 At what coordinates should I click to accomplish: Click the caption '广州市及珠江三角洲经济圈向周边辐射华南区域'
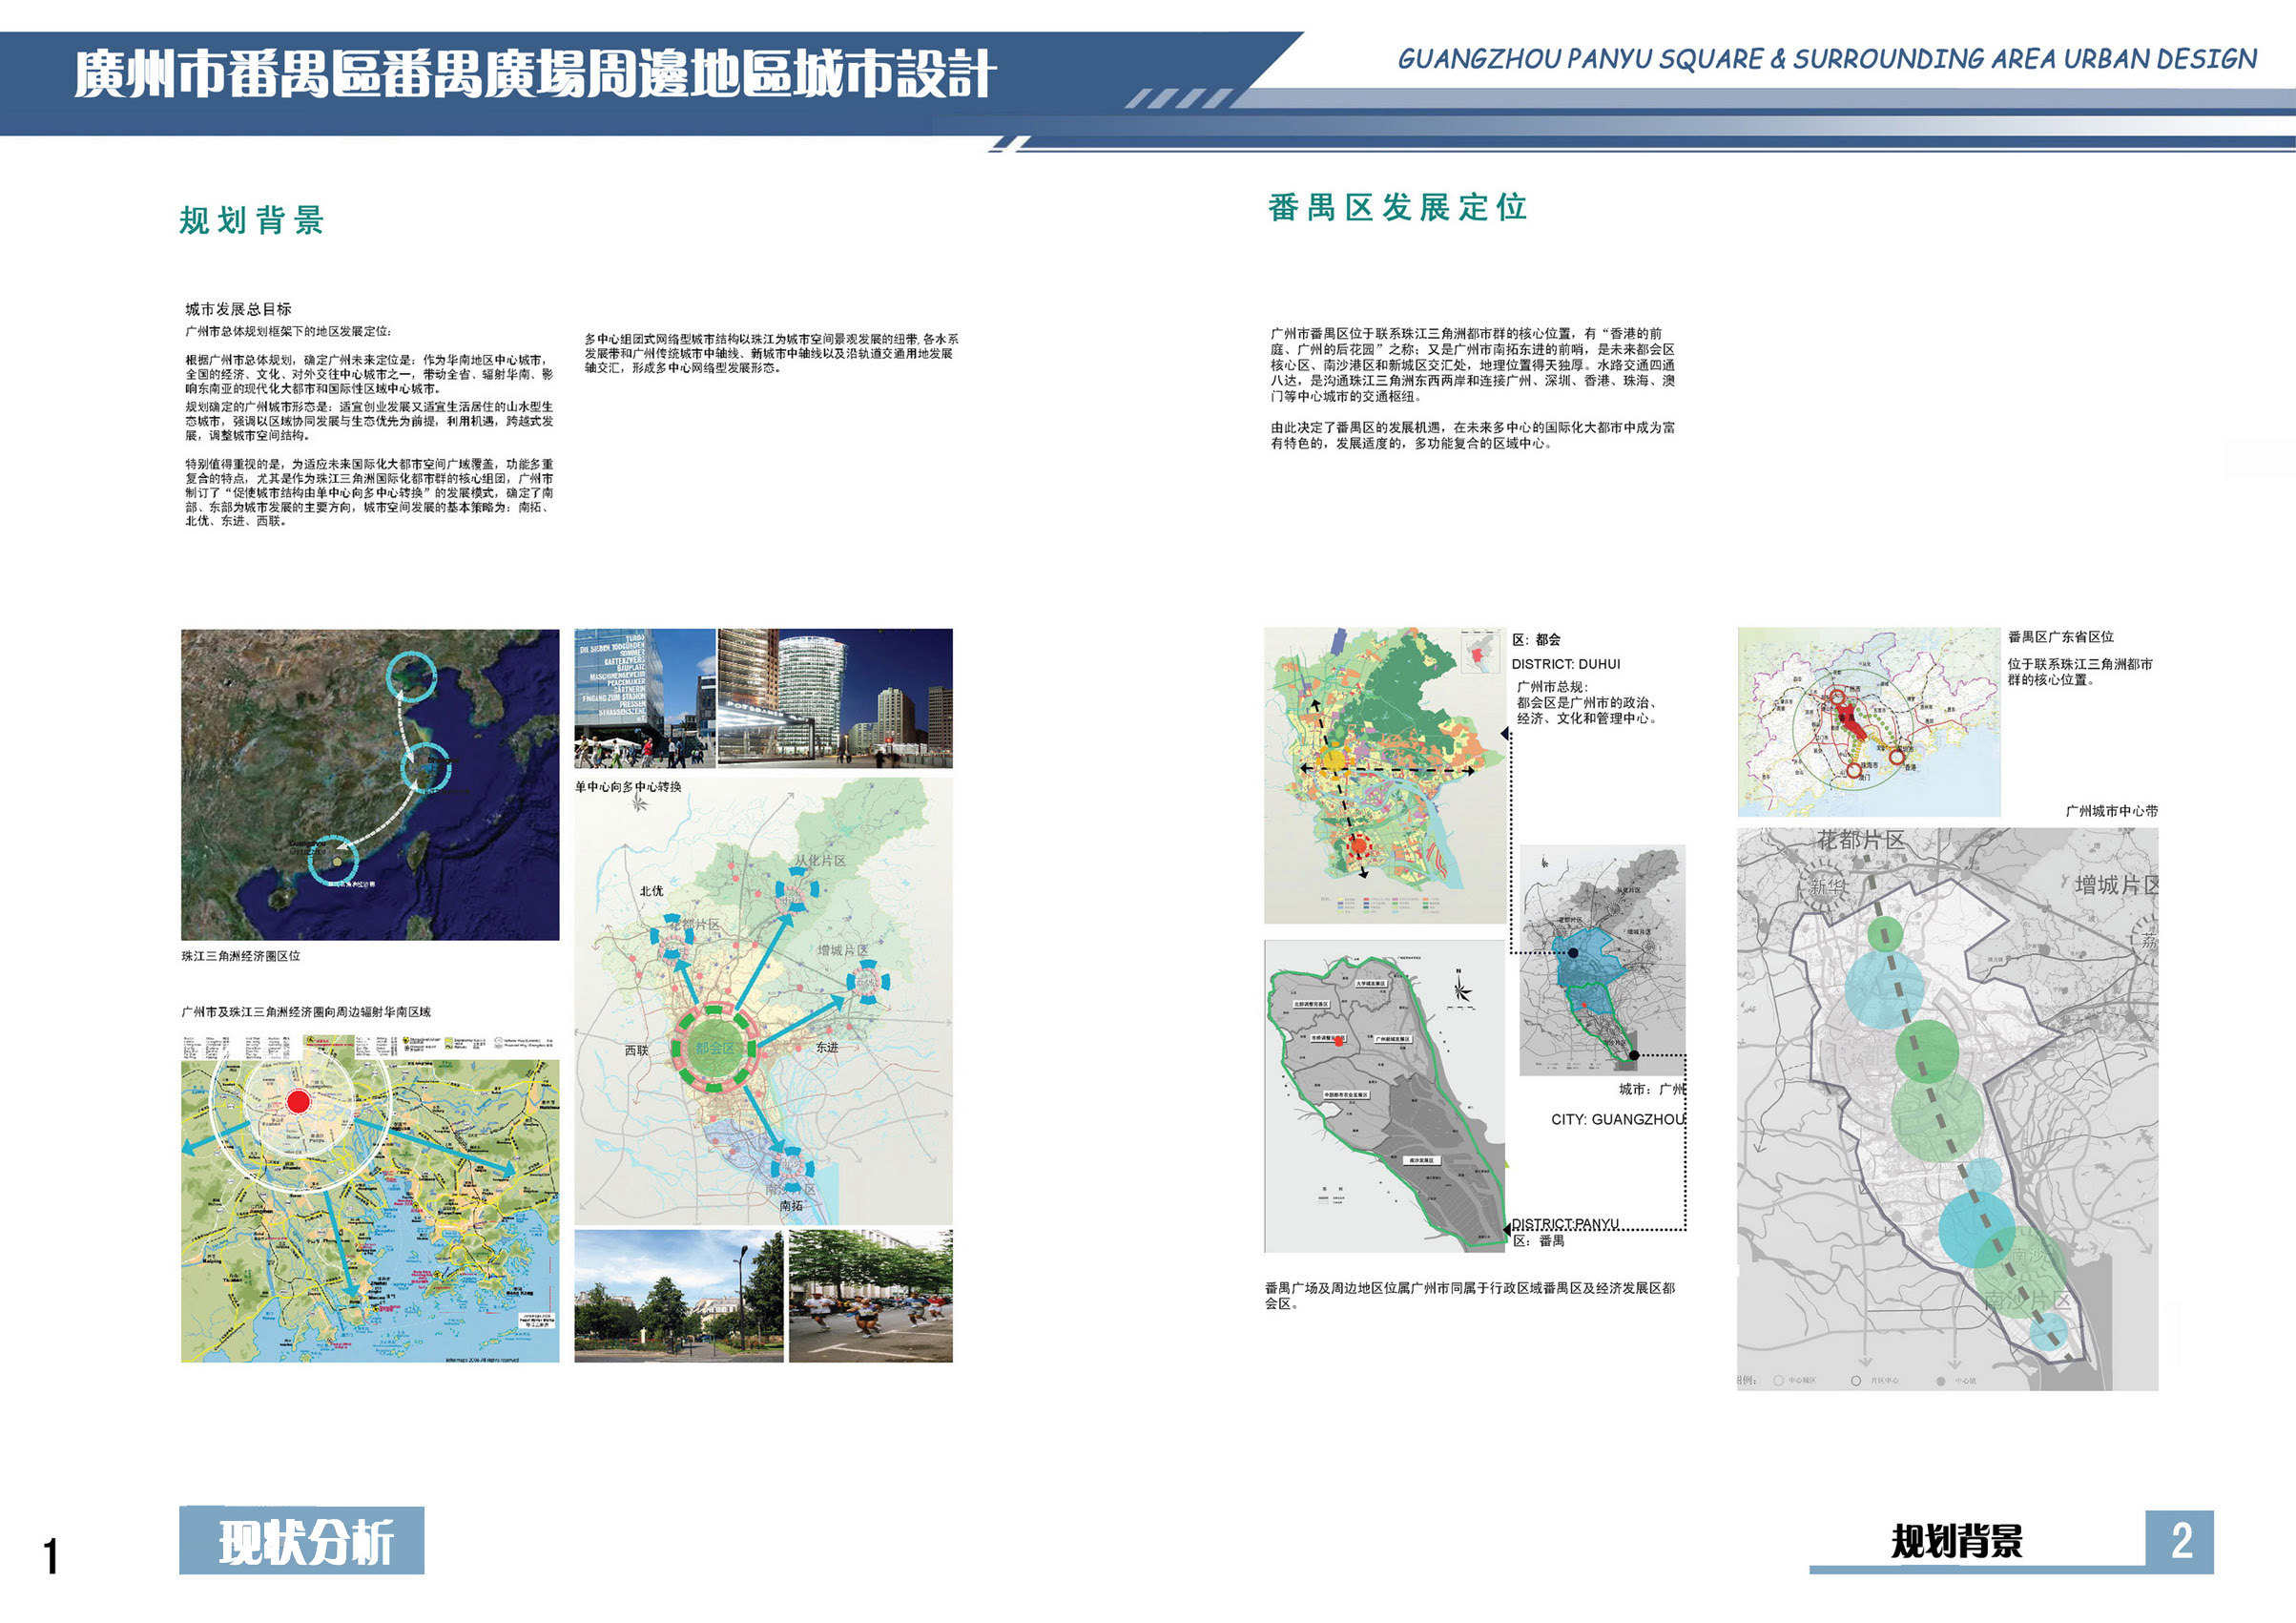306,1012
